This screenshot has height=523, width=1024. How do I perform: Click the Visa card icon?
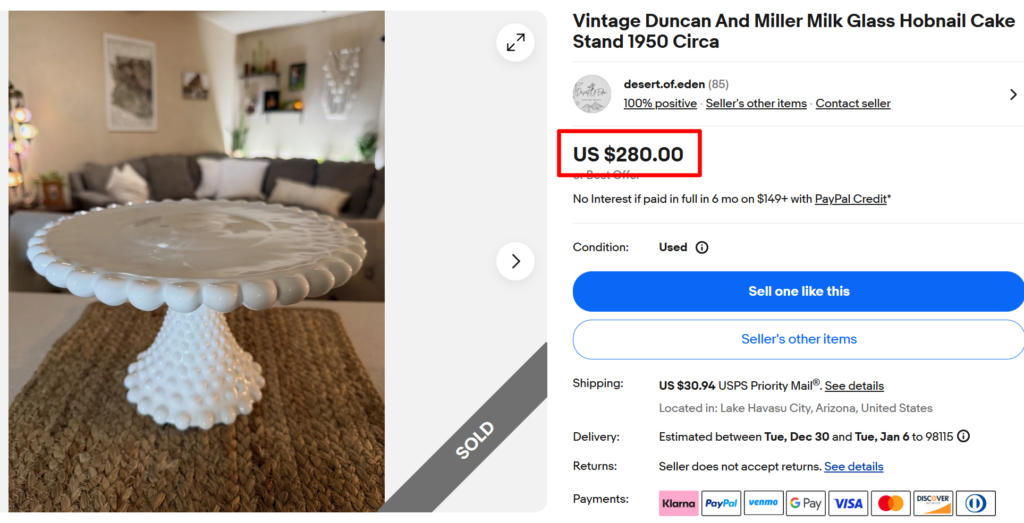(x=848, y=503)
